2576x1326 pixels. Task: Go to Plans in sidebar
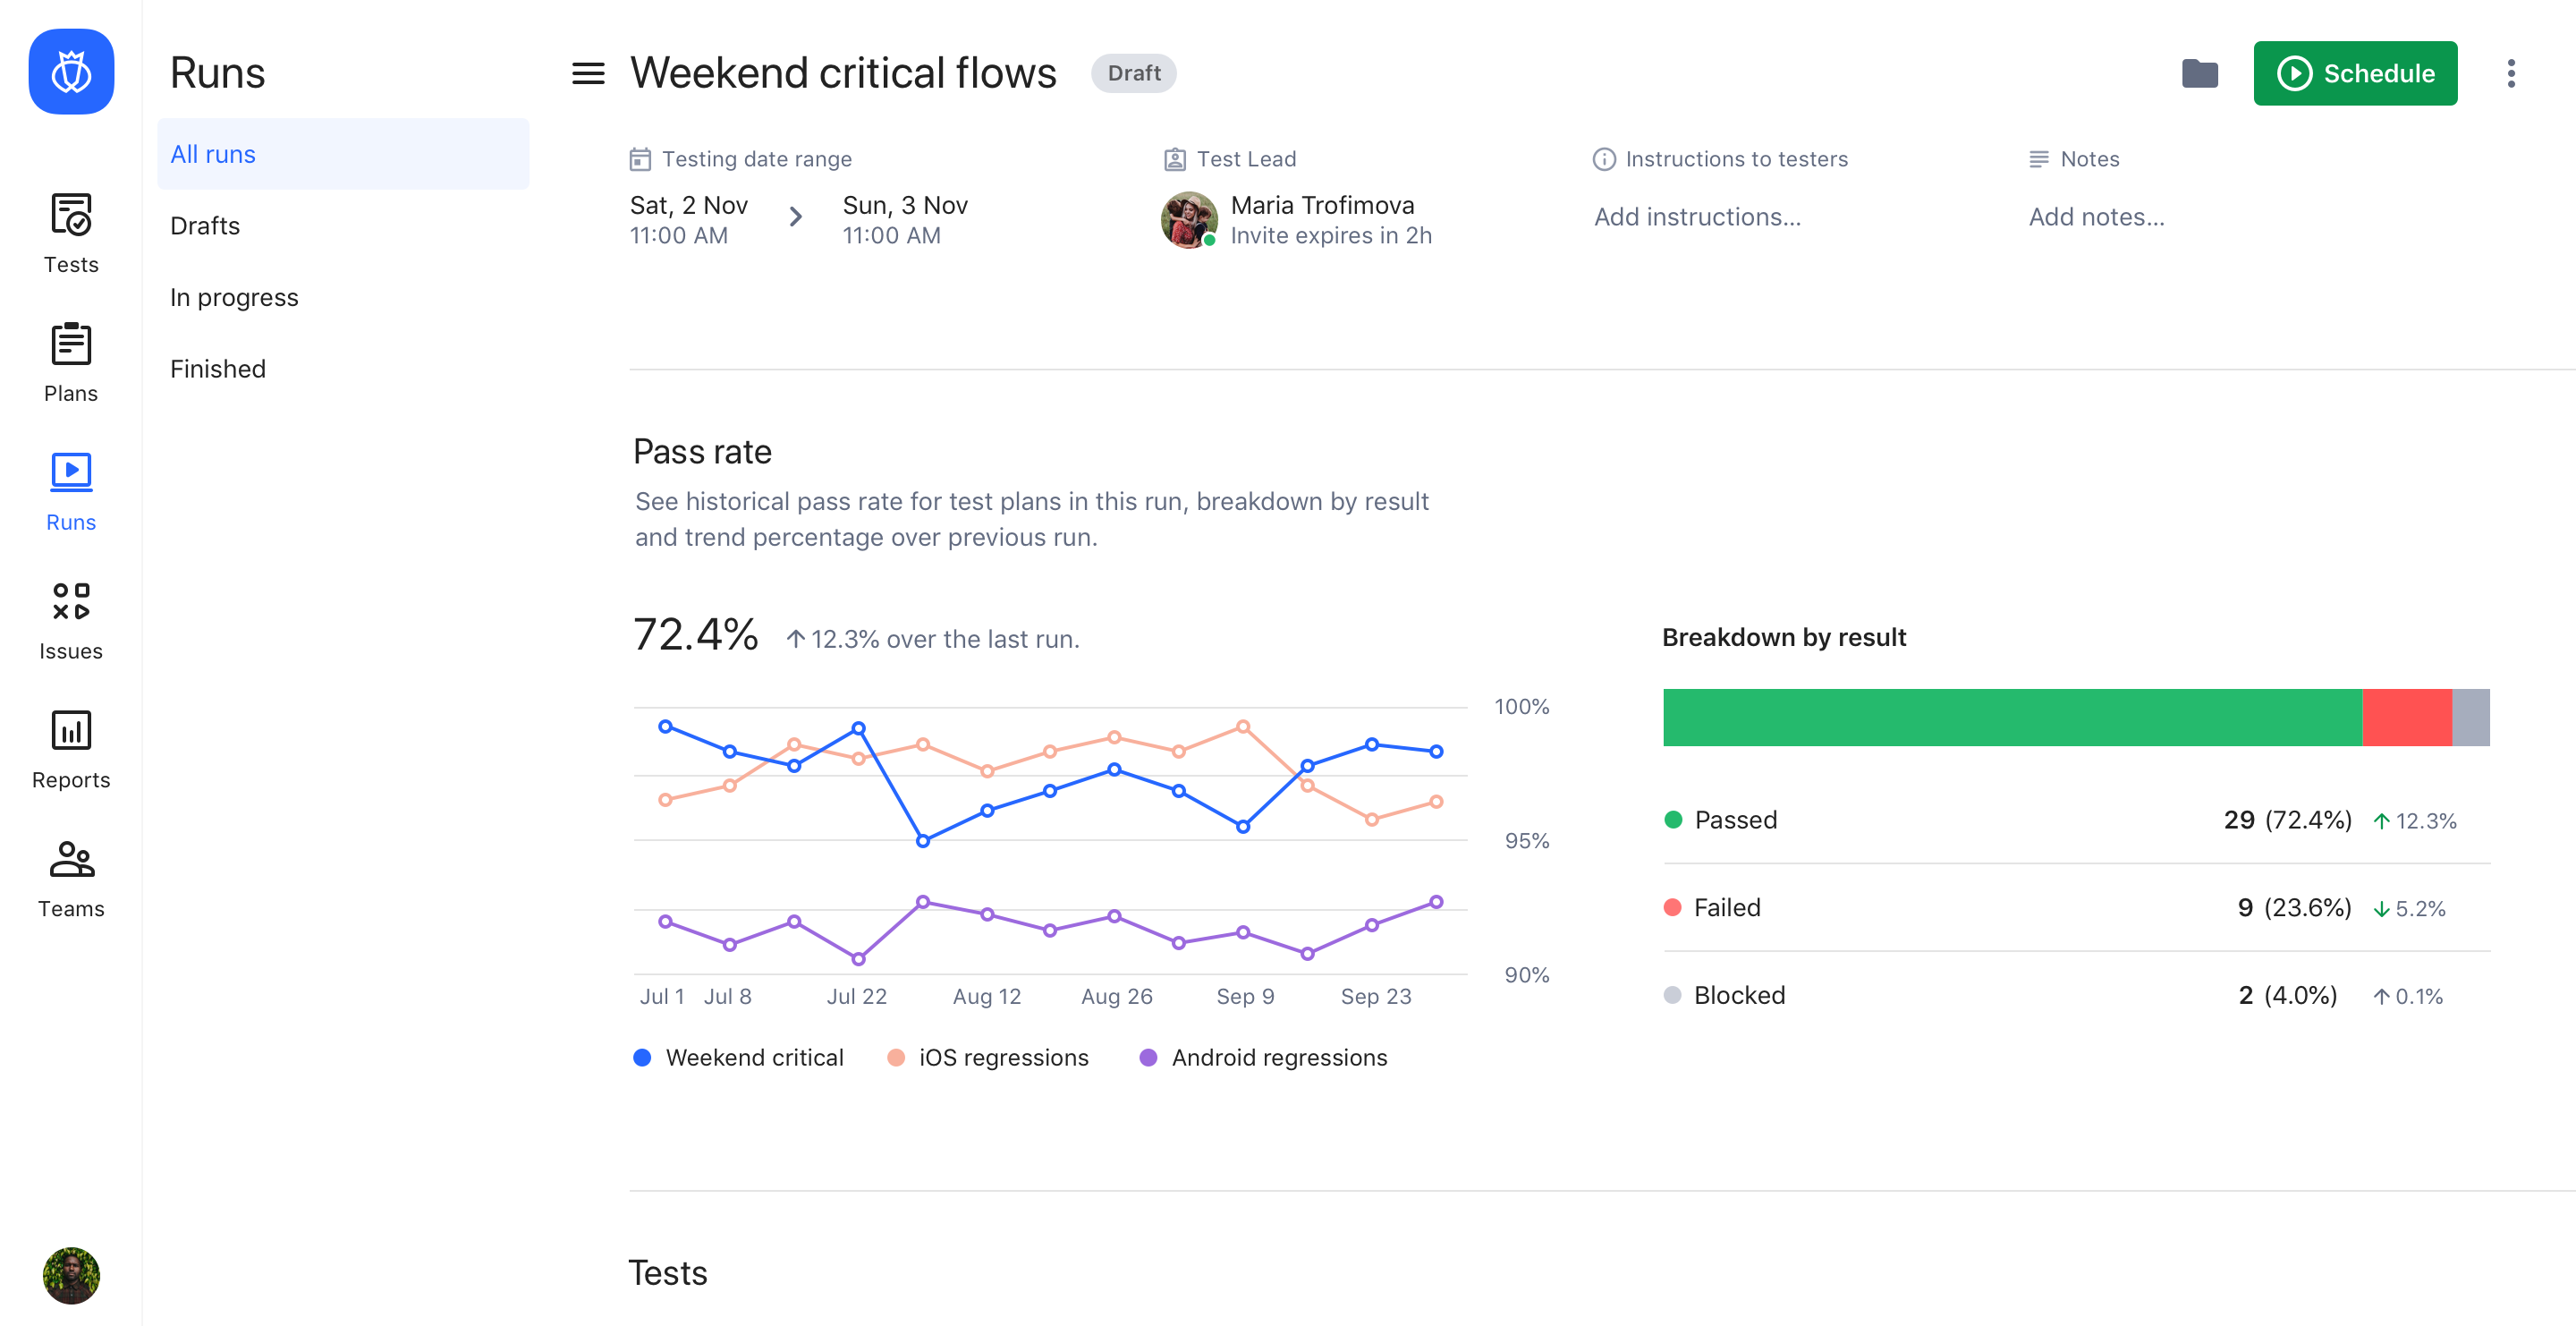pos(71,361)
